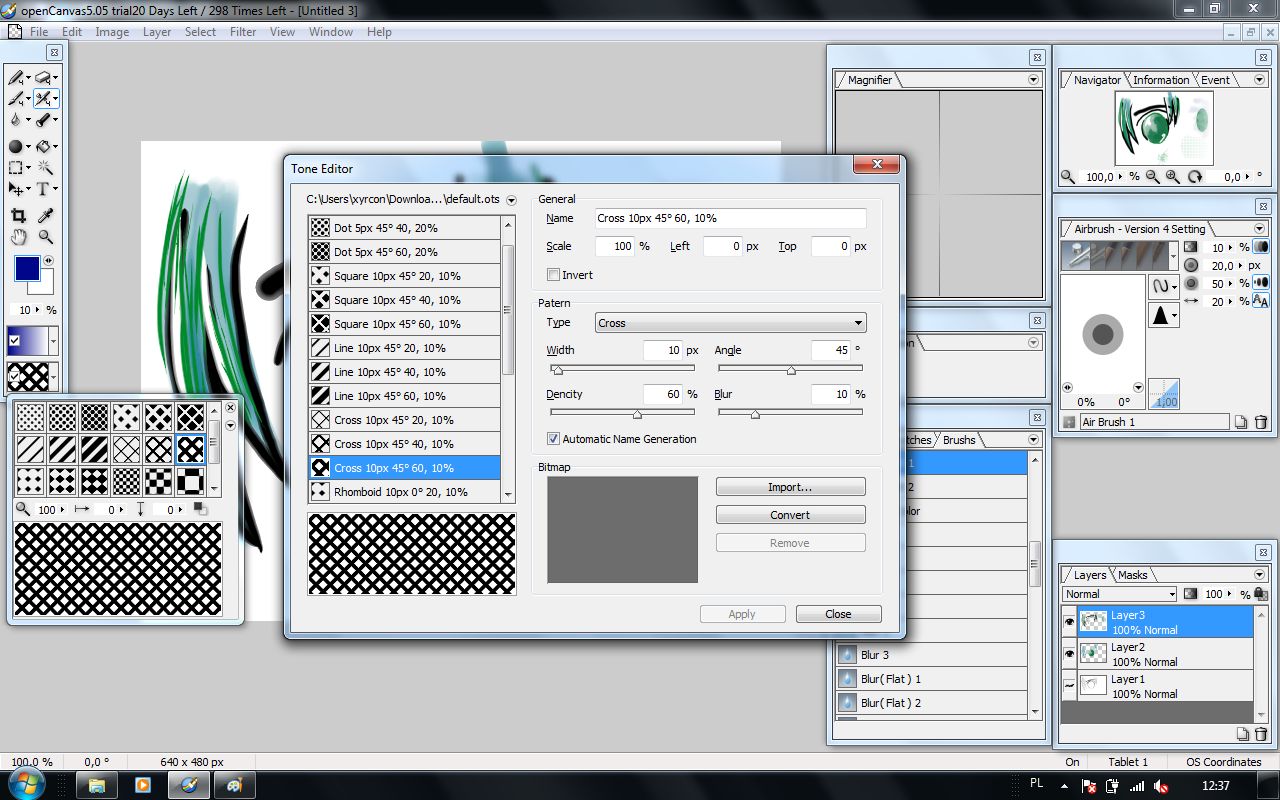Hide the Layer2 layer

pyautogui.click(x=1067, y=653)
